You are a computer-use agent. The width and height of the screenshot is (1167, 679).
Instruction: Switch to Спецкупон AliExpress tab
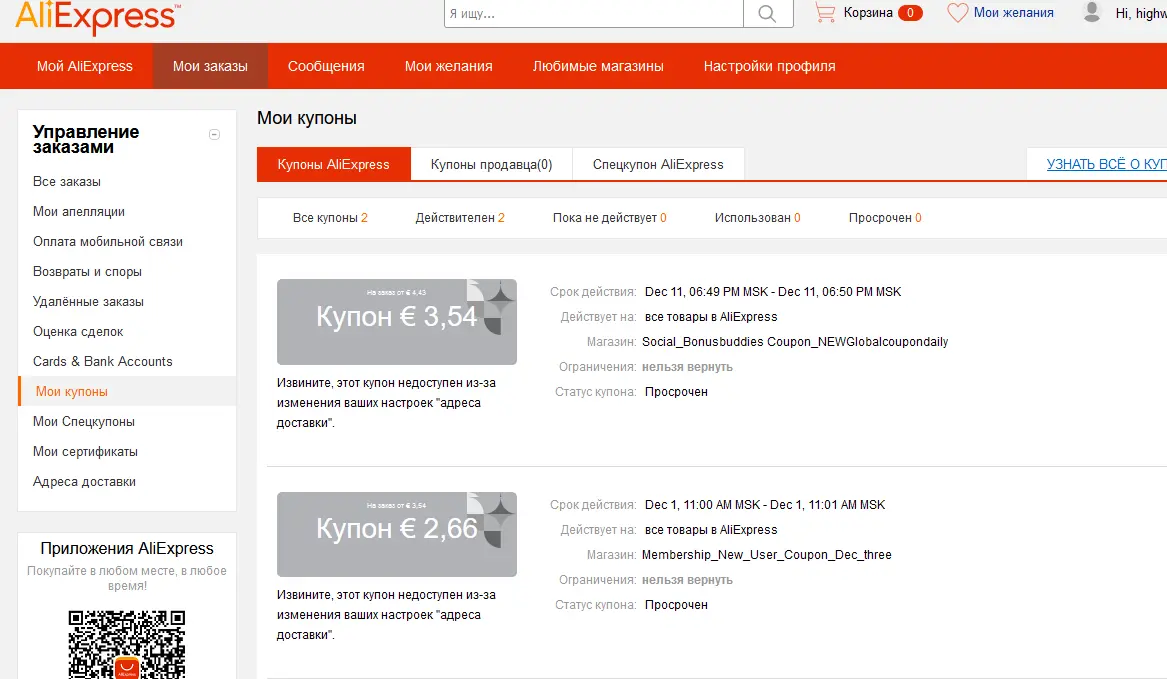click(658, 165)
